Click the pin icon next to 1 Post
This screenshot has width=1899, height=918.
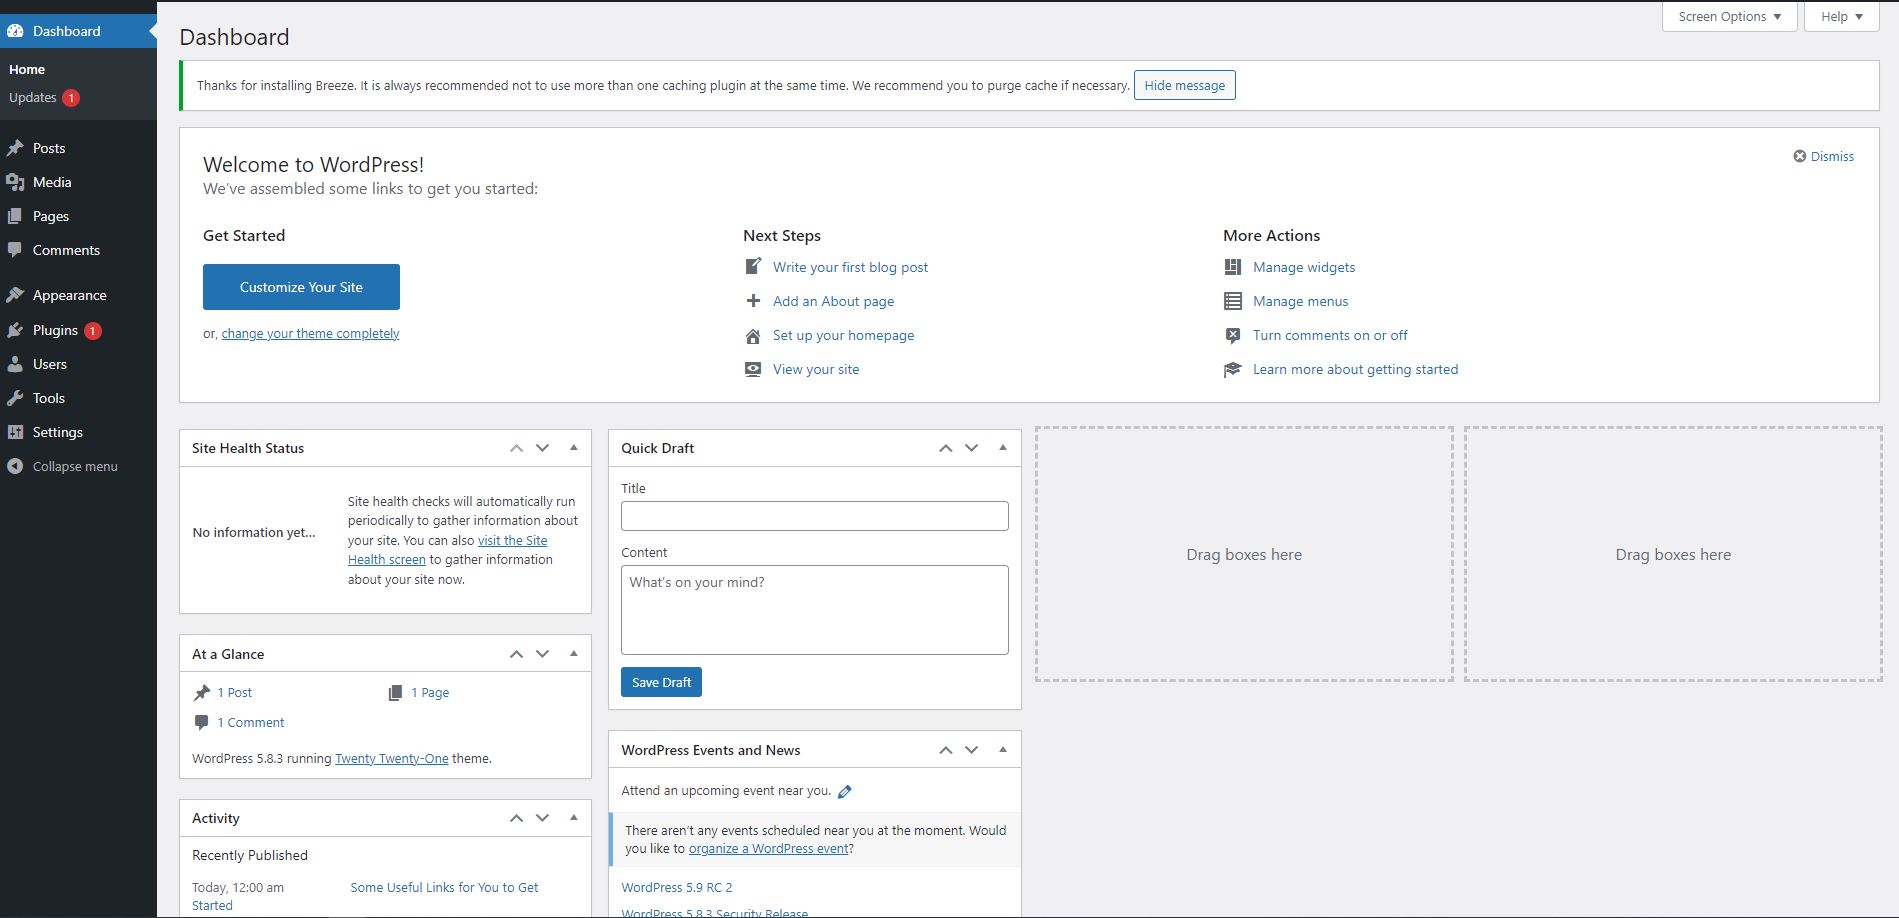202,692
